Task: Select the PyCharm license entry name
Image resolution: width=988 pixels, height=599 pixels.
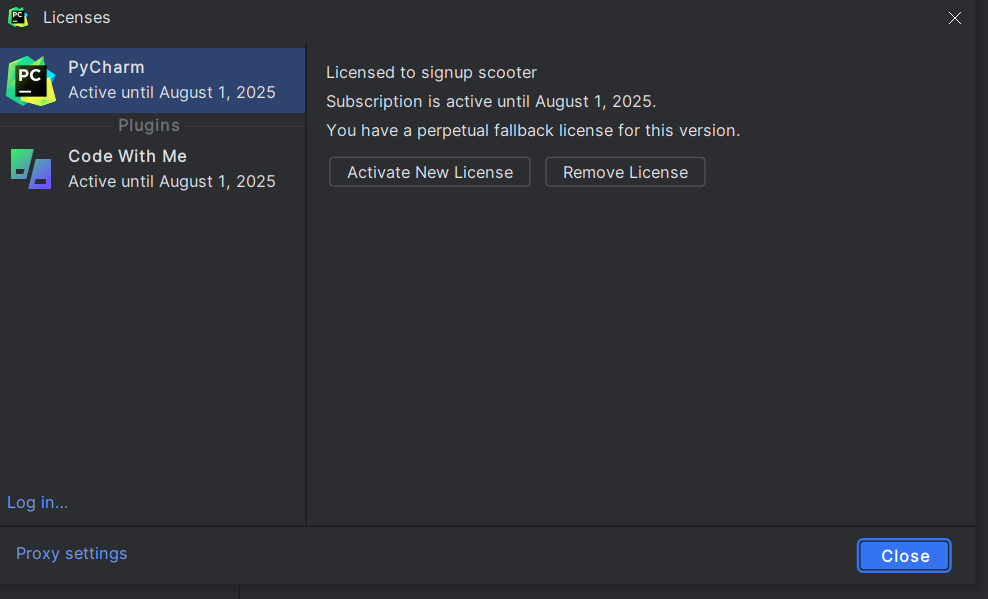Action: pyautogui.click(x=106, y=68)
